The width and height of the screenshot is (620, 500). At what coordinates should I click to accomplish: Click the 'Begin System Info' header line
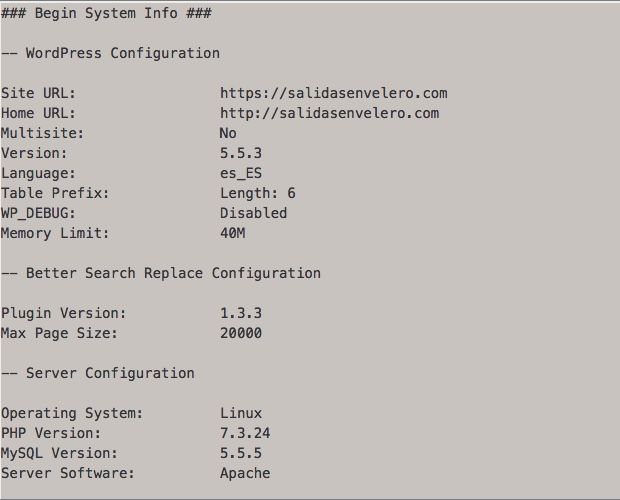(106, 13)
